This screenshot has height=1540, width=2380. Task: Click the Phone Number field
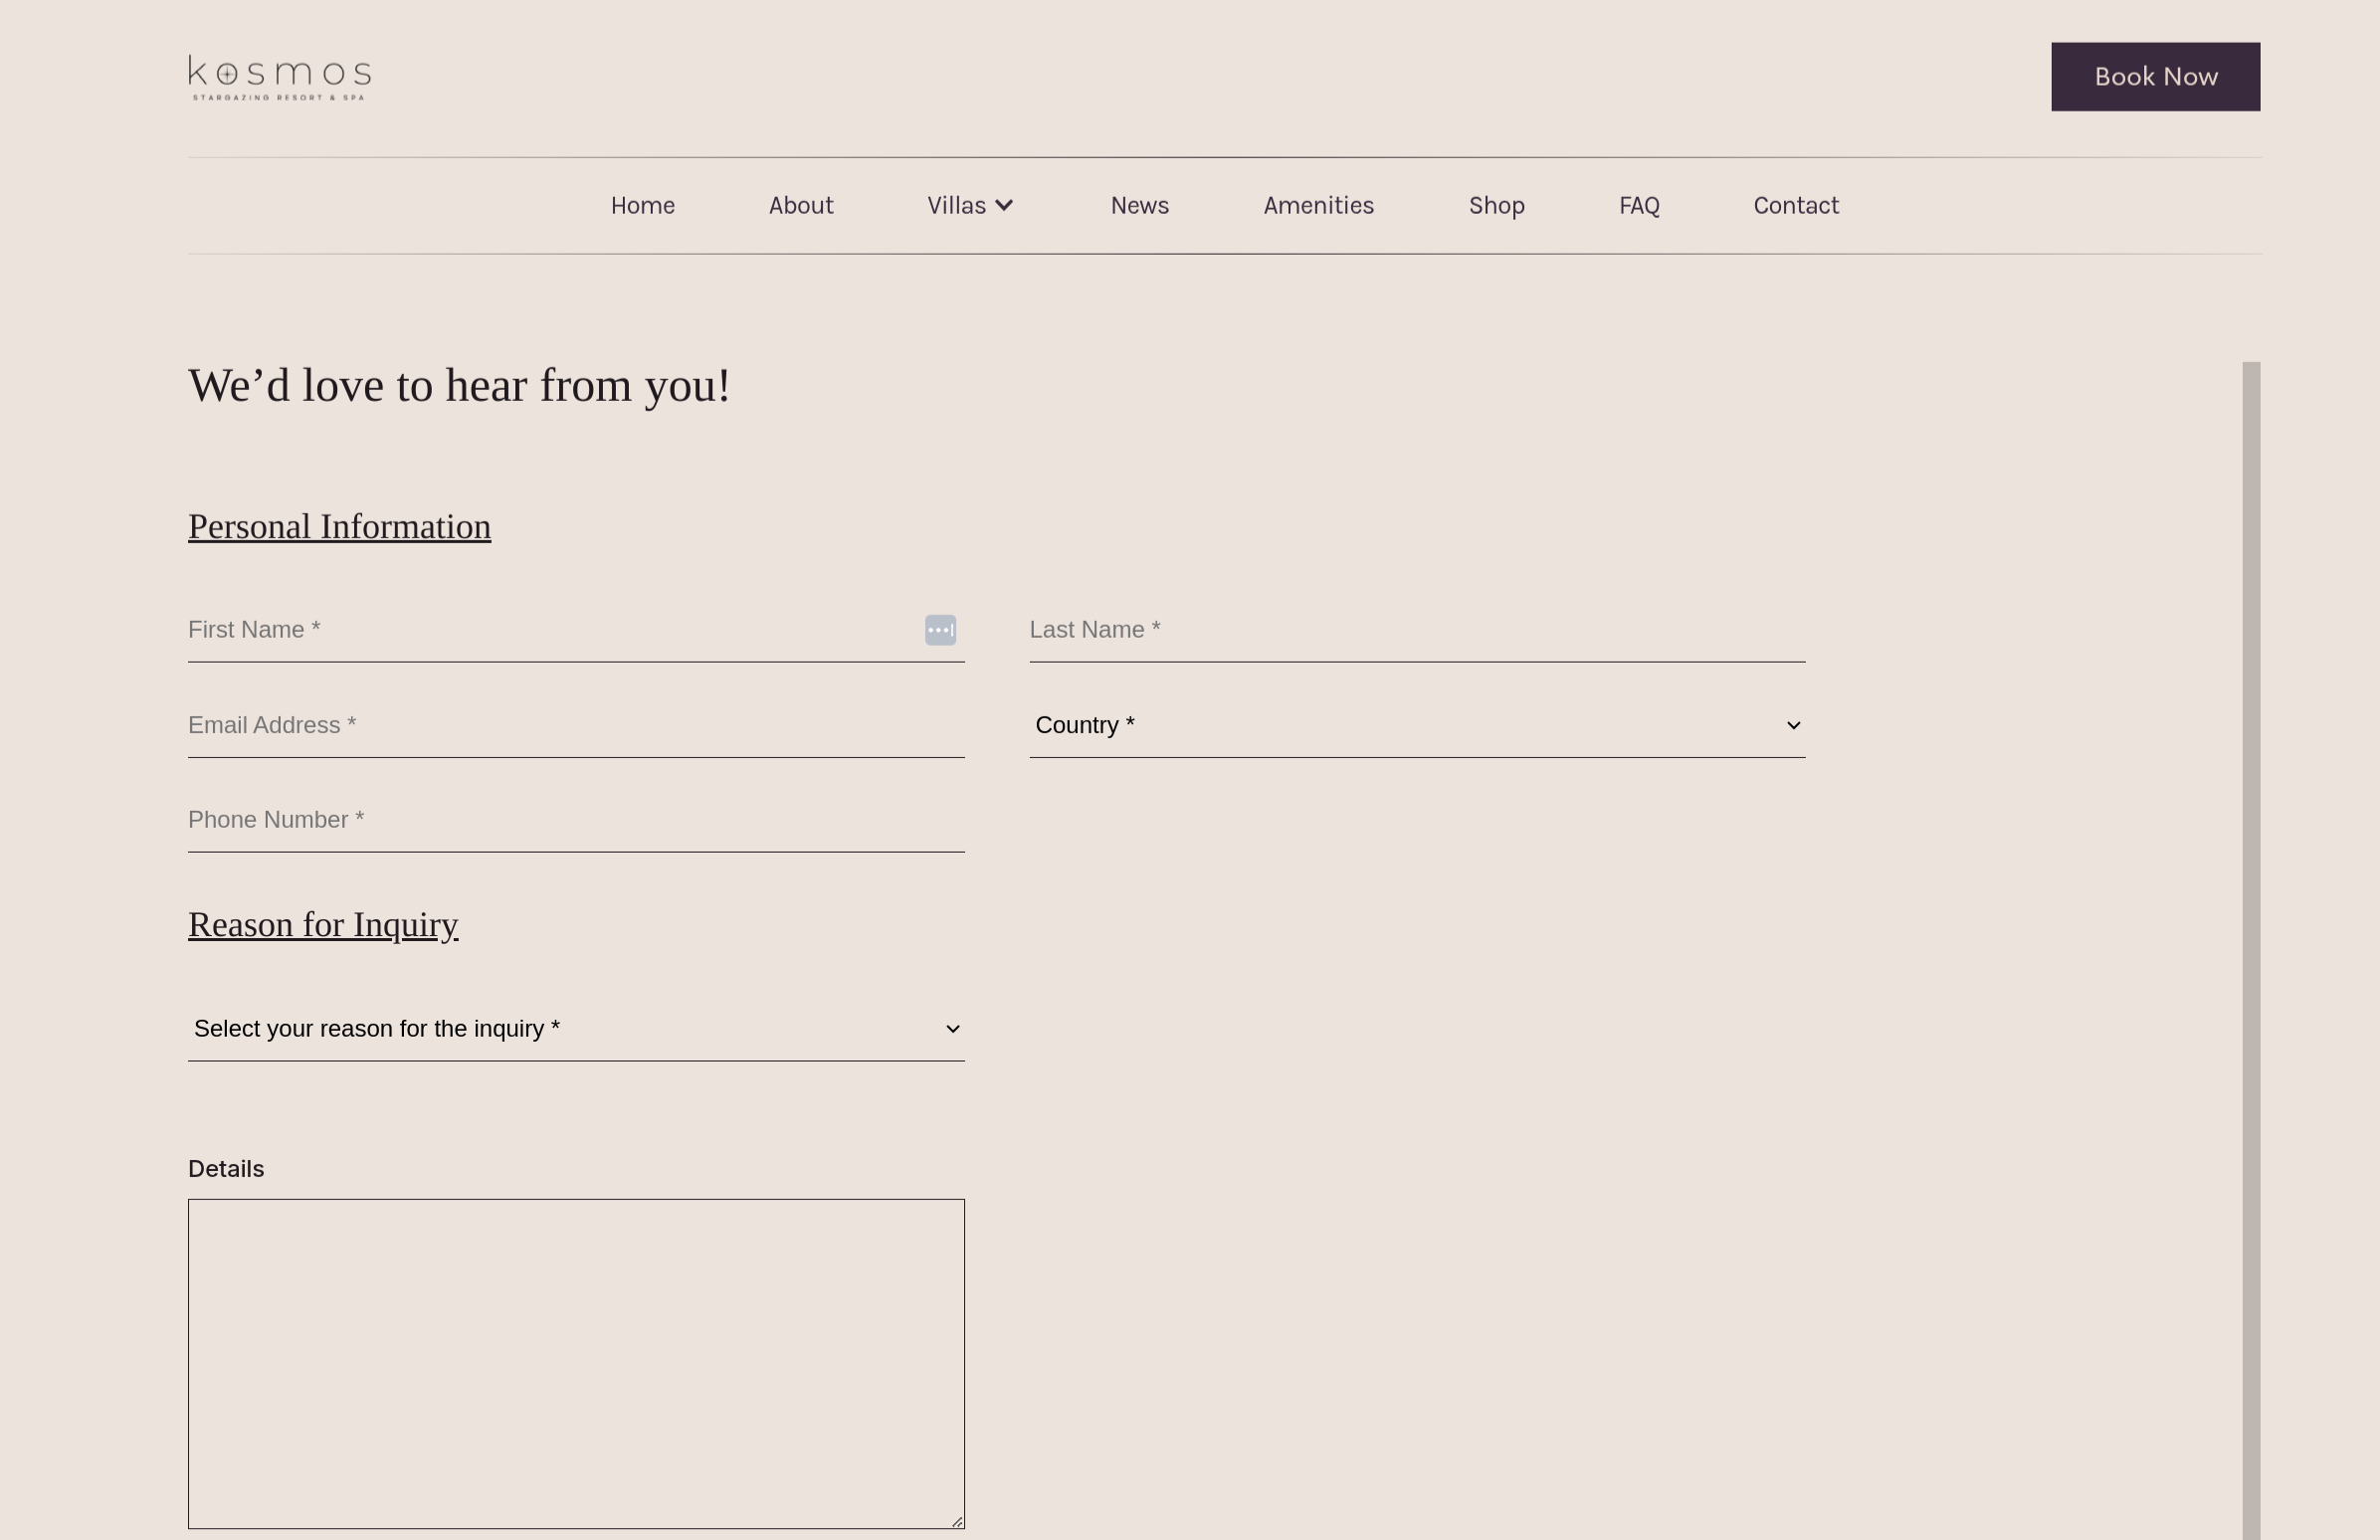(x=576, y=821)
